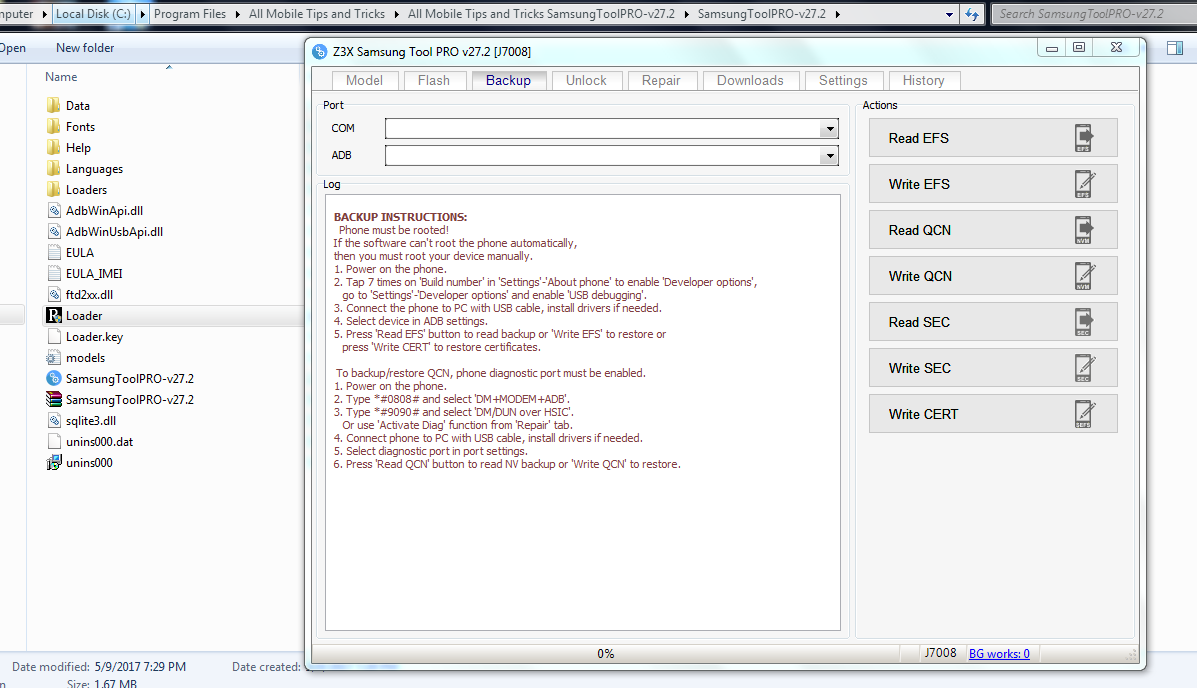Open the ADB device dropdown
The height and width of the screenshot is (688, 1197).
[830, 156]
